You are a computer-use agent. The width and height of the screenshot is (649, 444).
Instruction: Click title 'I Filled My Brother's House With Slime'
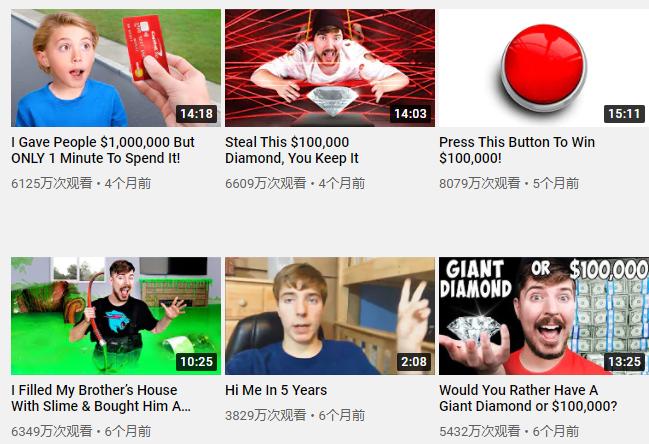pos(101,398)
